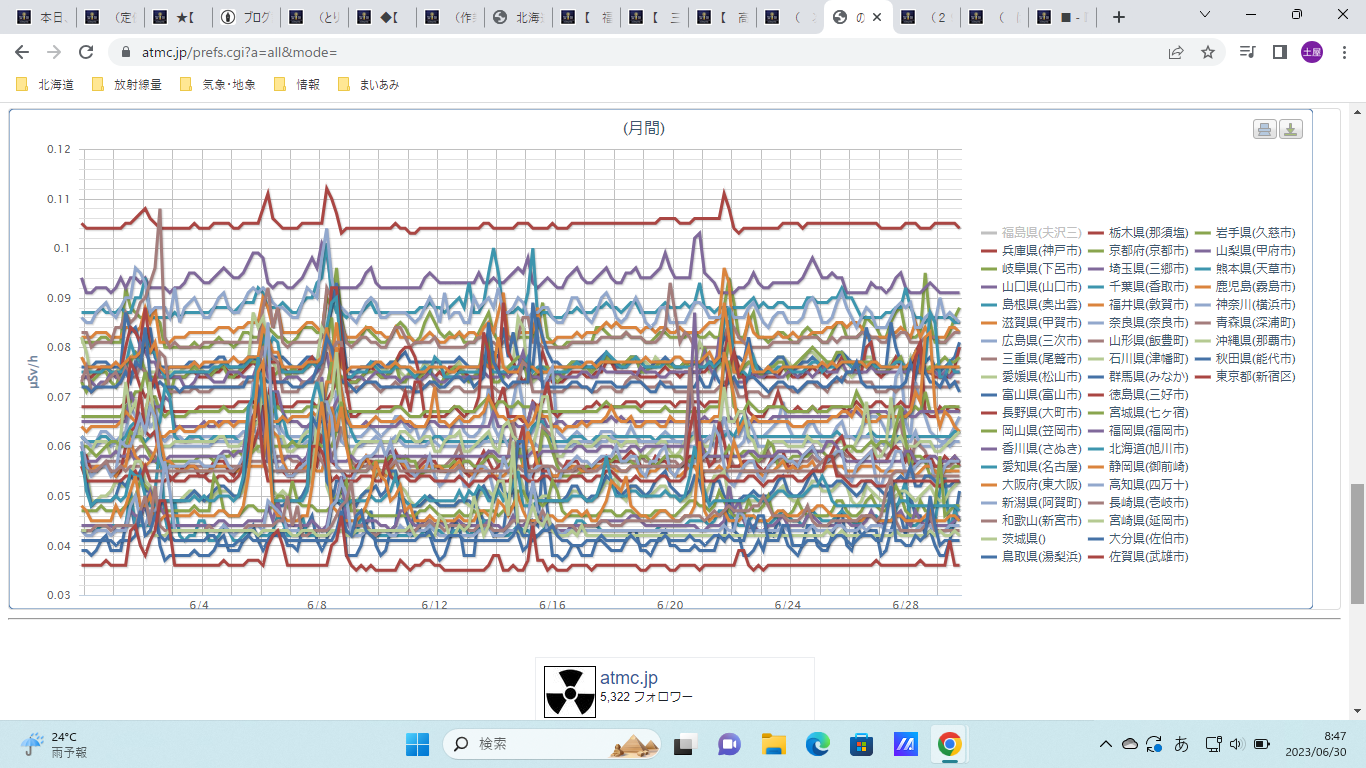This screenshot has height=768, width=1366.
Task: Show hidden system tray icons
Action: pos(1105,744)
